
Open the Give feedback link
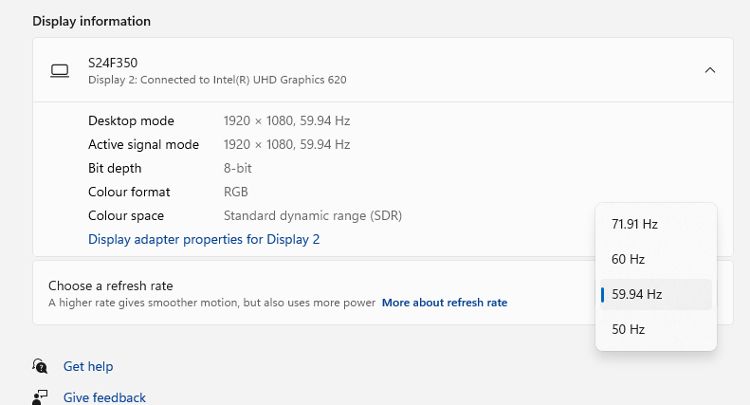tap(104, 397)
